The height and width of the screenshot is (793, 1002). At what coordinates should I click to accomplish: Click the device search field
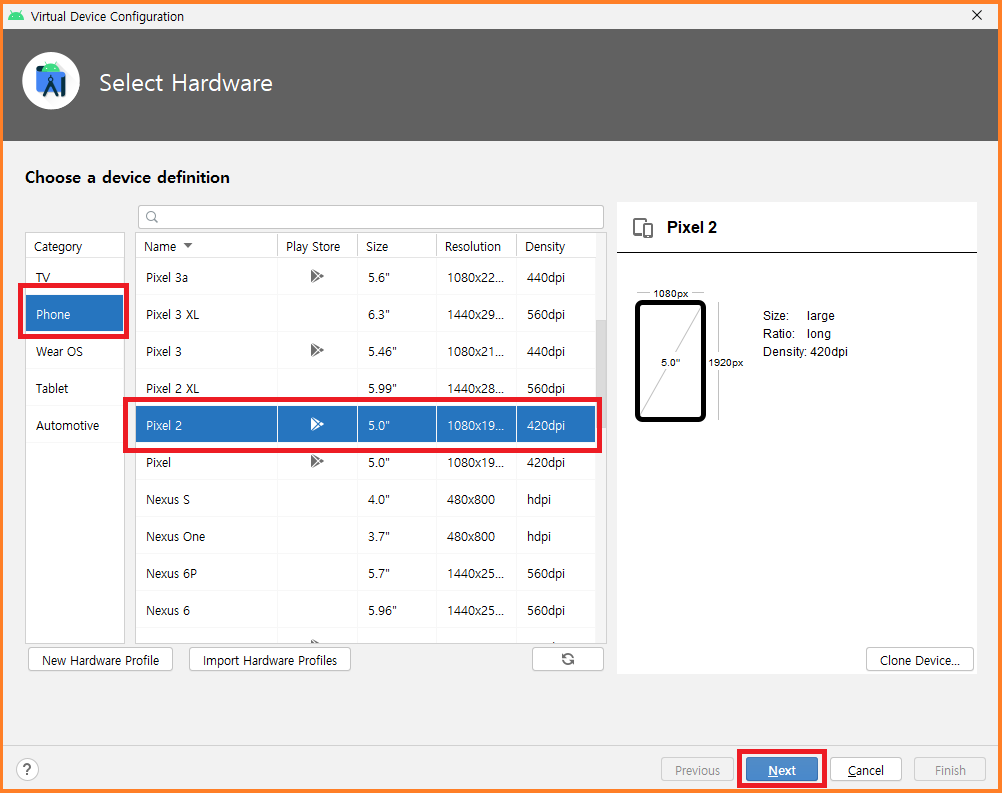[x=371, y=217]
